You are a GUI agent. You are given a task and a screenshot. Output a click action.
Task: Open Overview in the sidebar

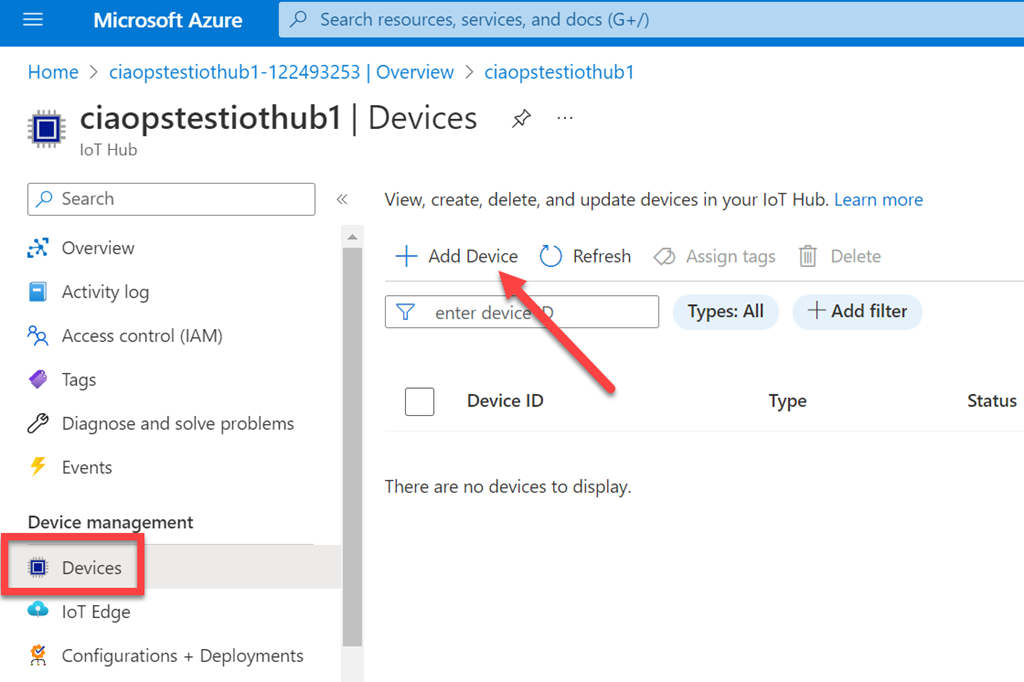(97, 248)
